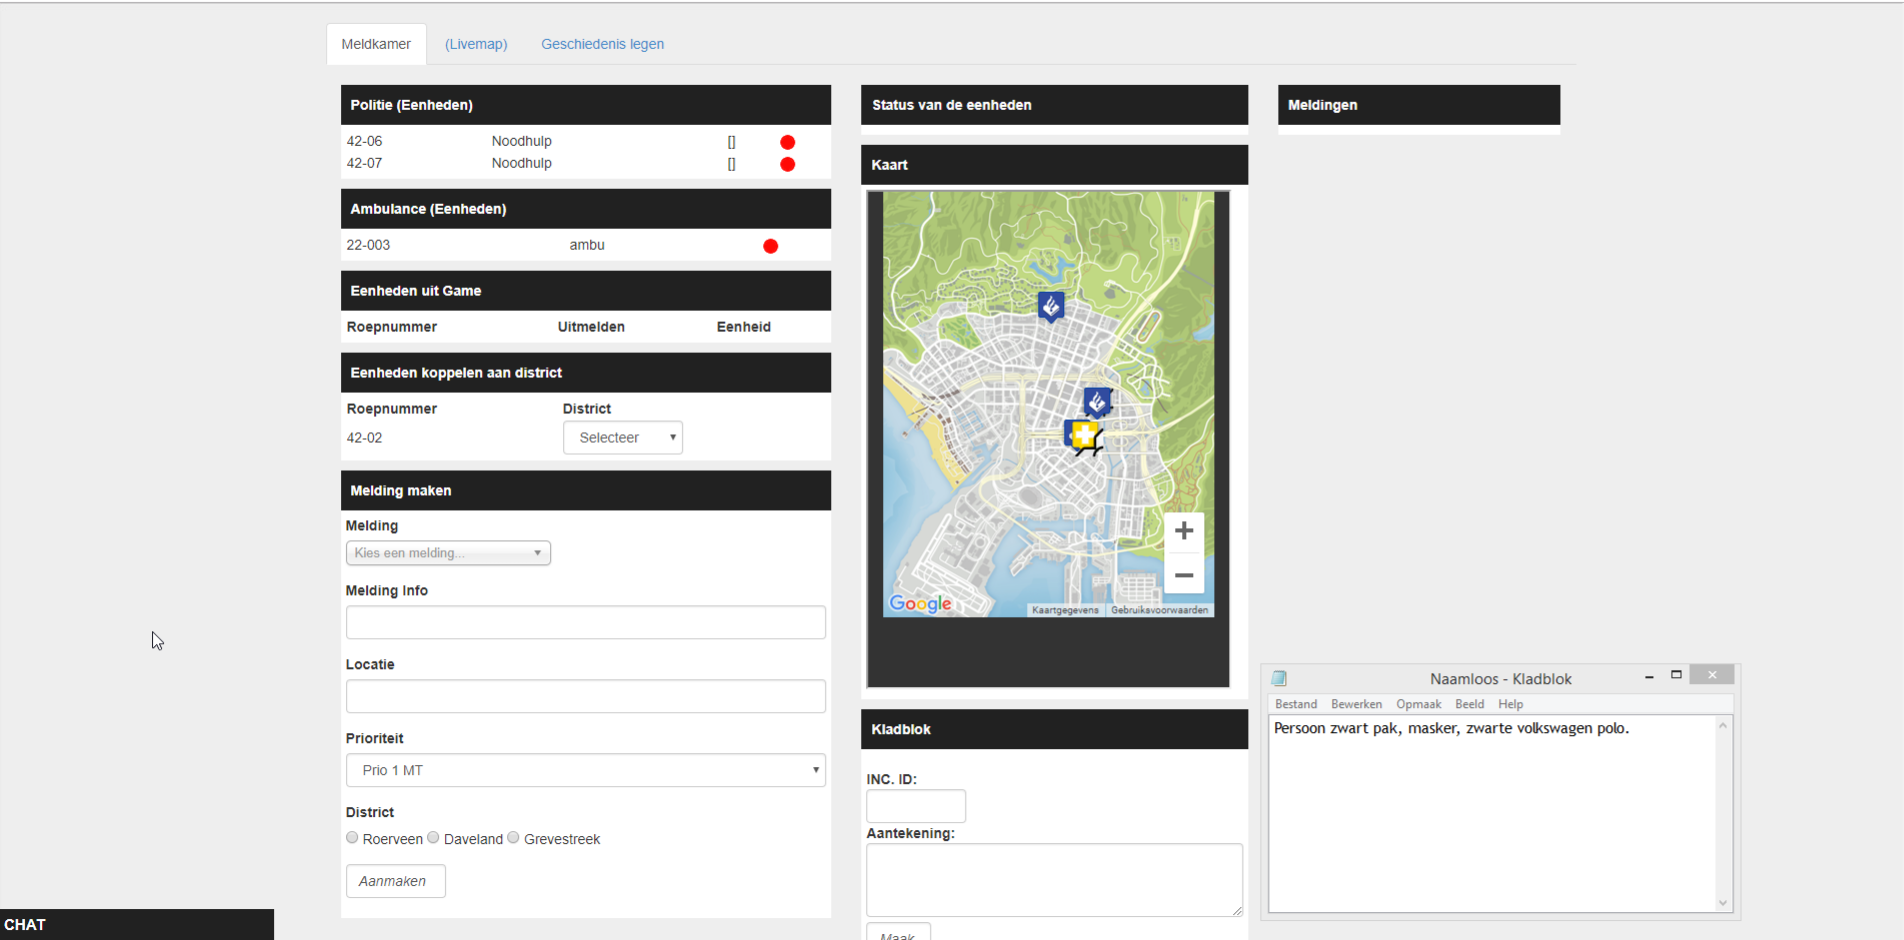Screen dimensions: 1904x940
Task: Click the red status dot for unit 42-07
Action: (x=787, y=164)
